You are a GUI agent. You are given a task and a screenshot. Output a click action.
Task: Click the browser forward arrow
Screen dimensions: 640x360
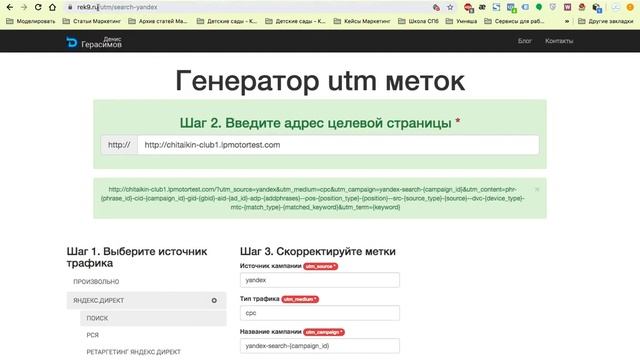(24, 7)
